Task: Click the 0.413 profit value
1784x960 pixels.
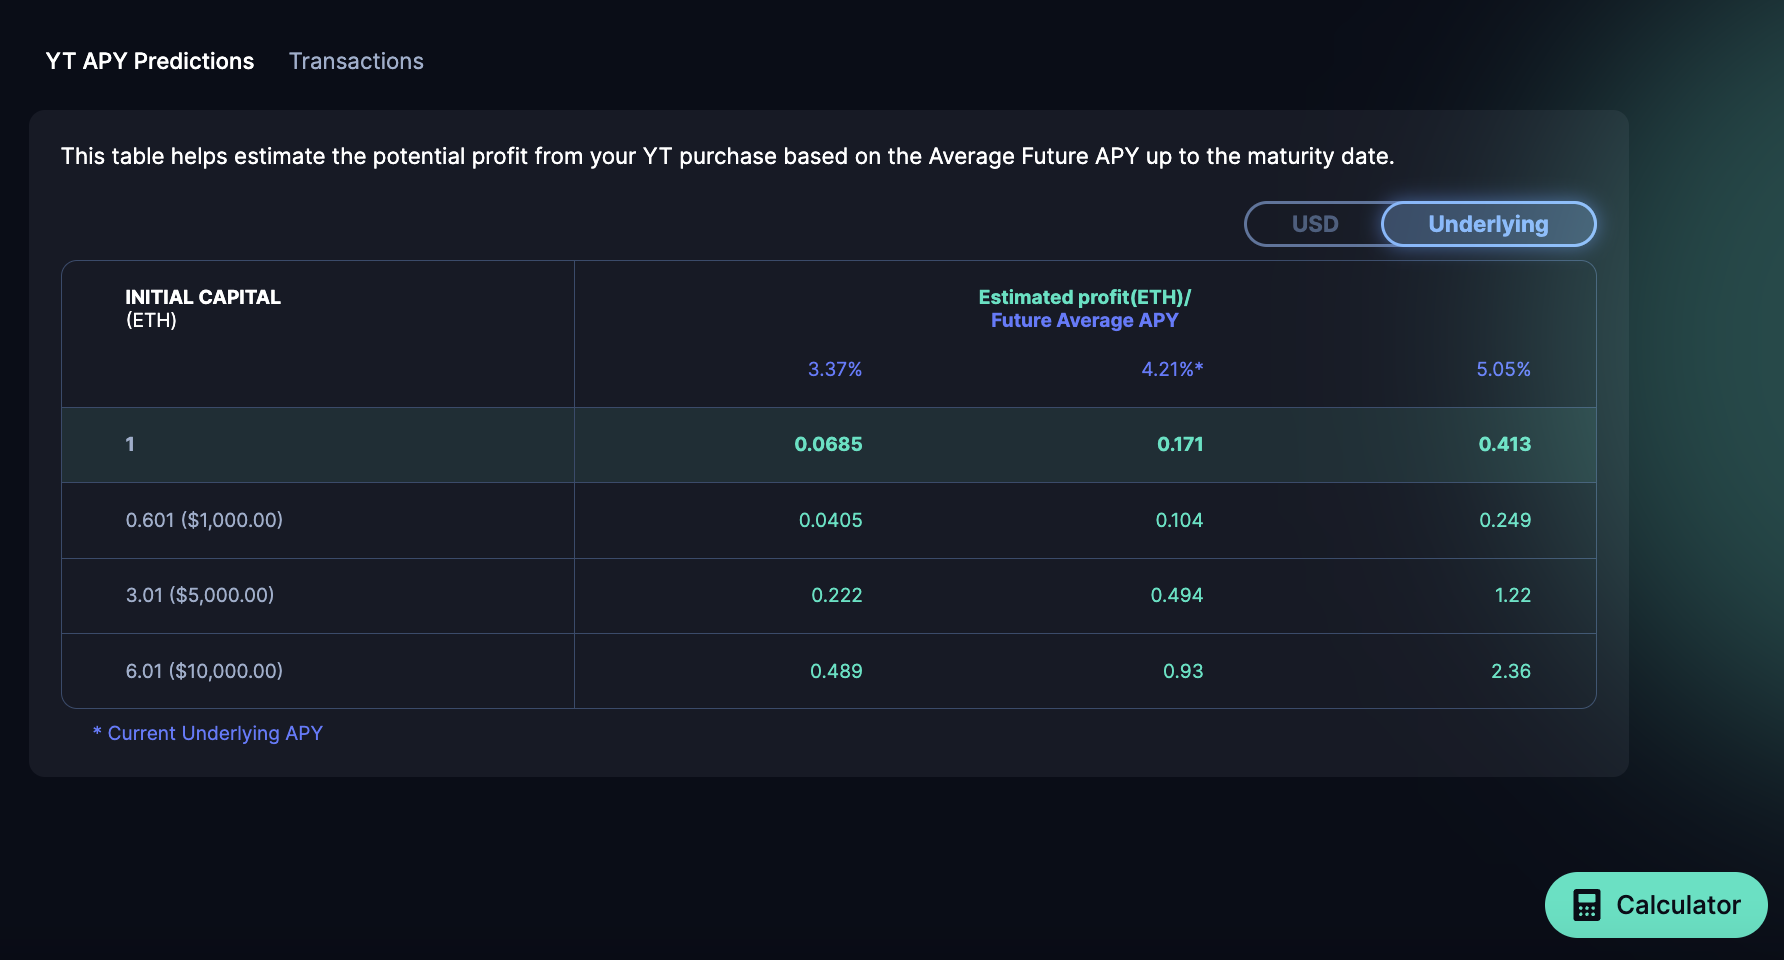Action: pyautogui.click(x=1504, y=444)
